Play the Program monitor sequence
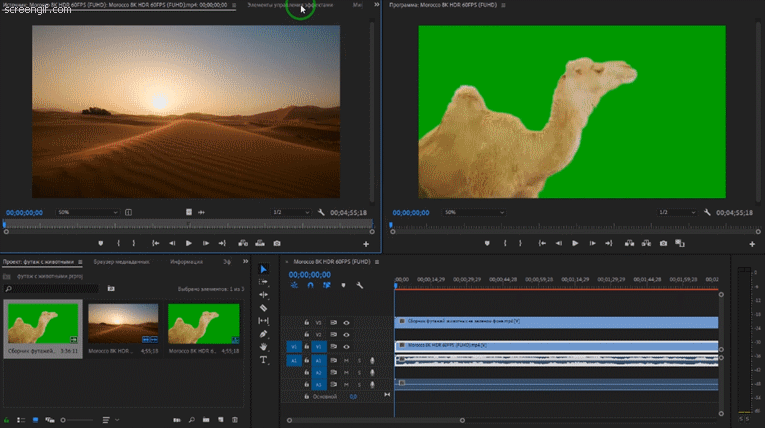 (x=575, y=243)
